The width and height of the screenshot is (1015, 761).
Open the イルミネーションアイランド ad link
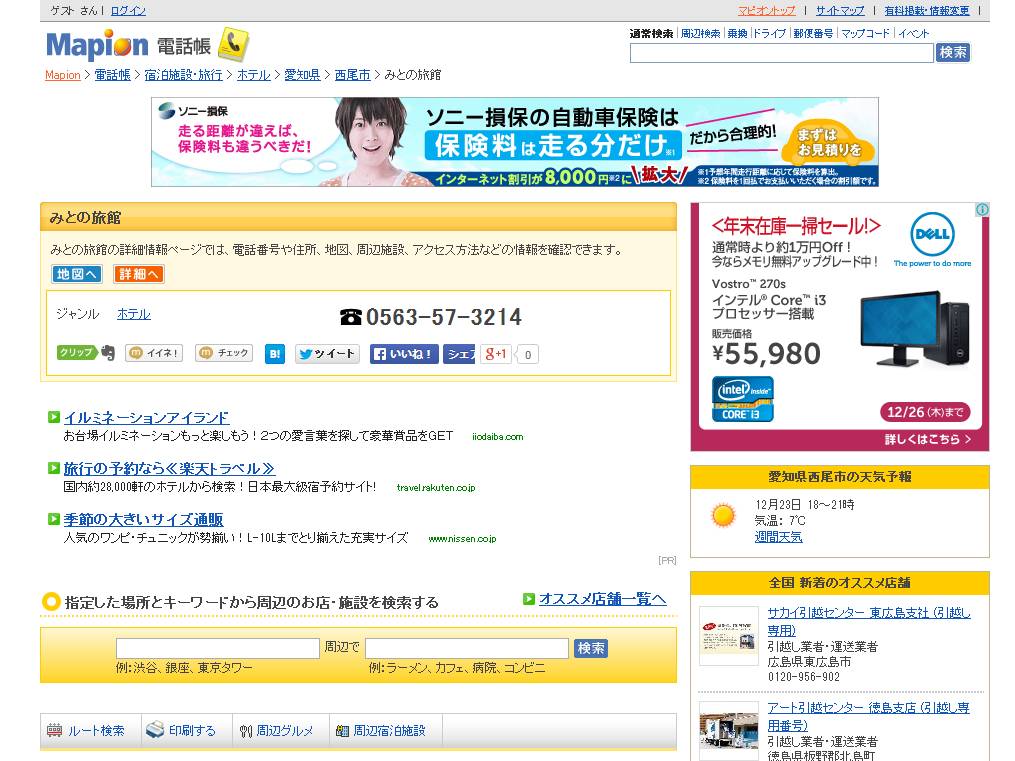(146, 417)
